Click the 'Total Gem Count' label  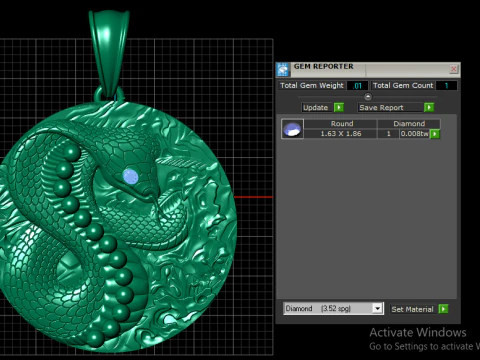pos(403,85)
